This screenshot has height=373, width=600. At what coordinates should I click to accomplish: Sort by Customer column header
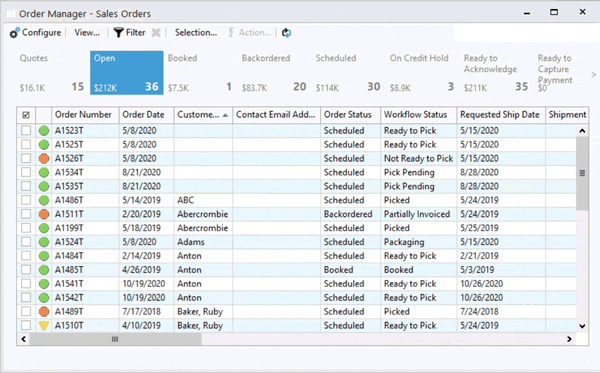pyautogui.click(x=203, y=115)
